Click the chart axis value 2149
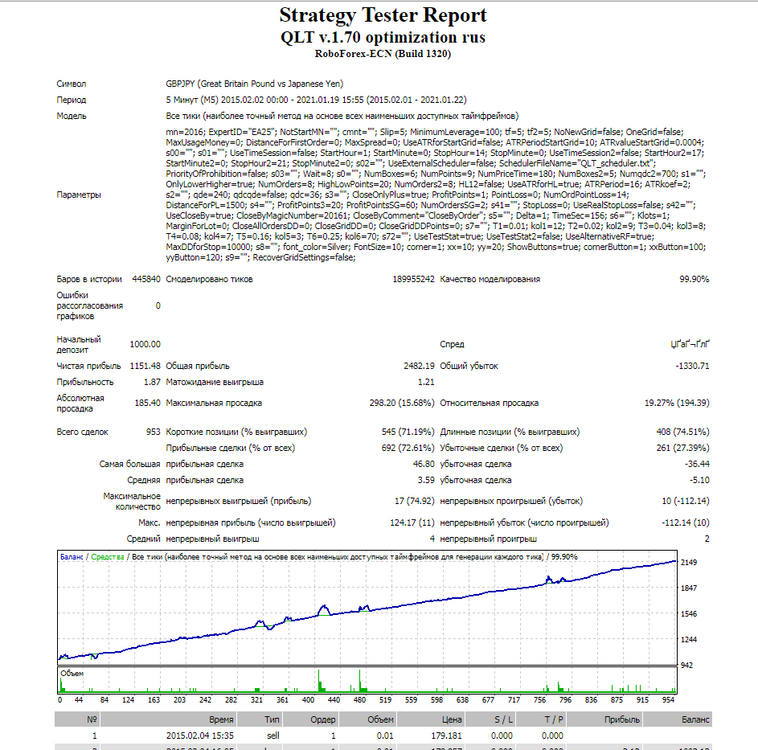The width and height of the screenshot is (758, 750). pyautogui.click(x=688, y=562)
